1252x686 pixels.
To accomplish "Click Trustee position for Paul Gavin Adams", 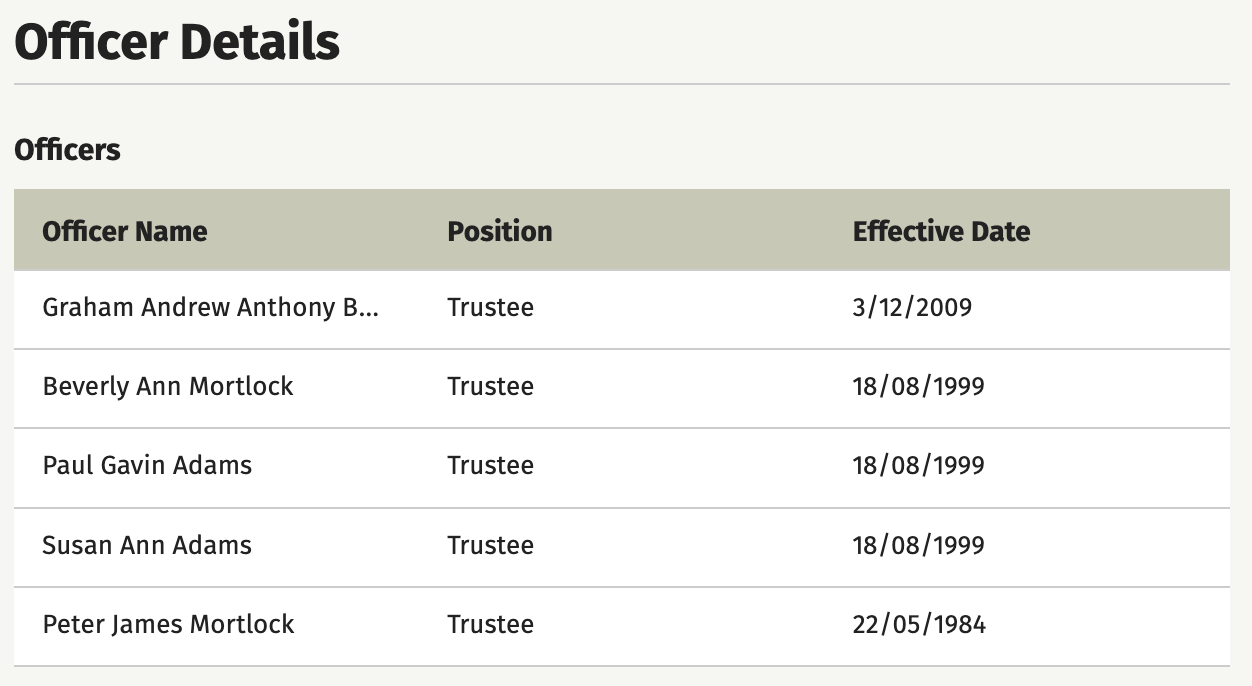I will point(490,465).
